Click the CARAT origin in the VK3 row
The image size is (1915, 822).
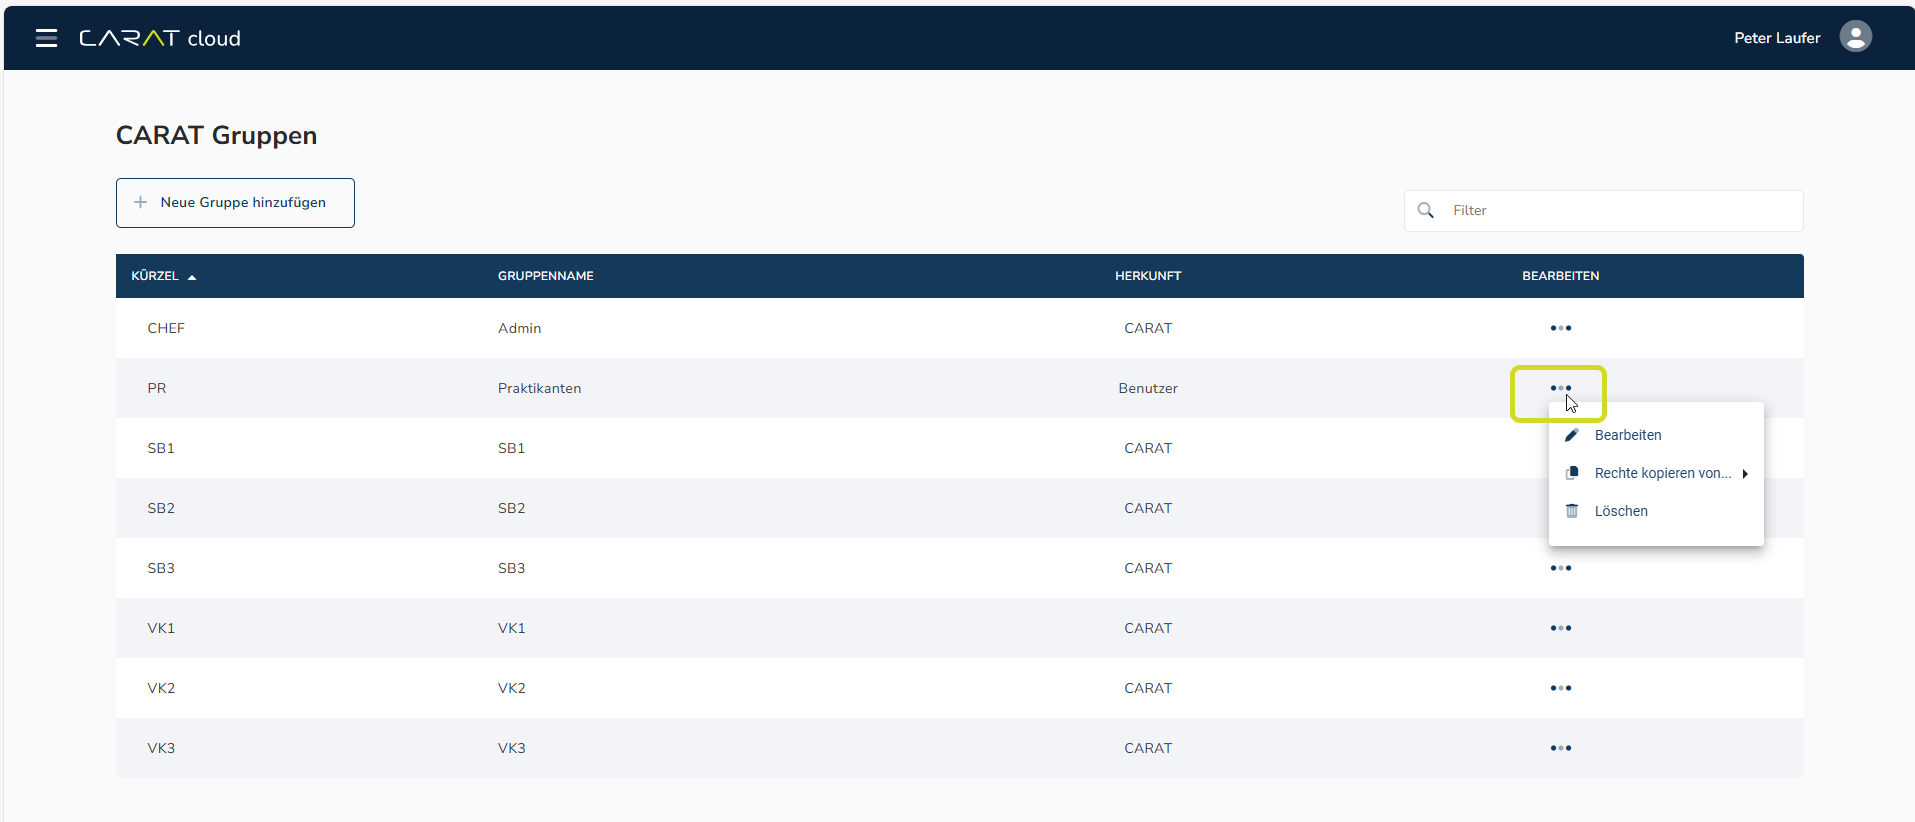[1148, 748]
